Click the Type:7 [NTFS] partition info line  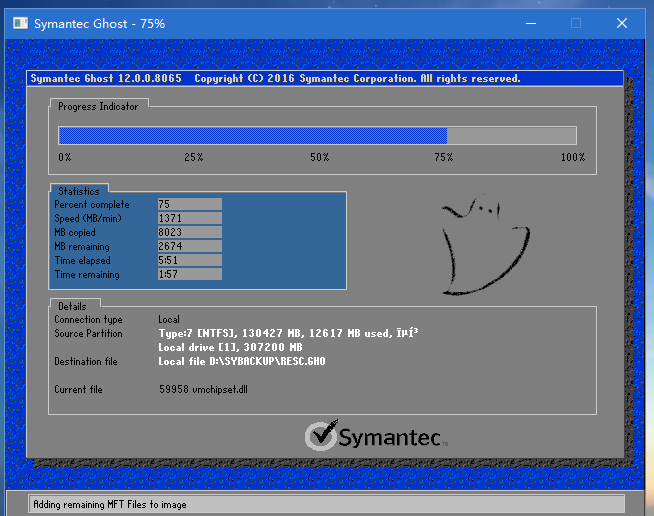(x=288, y=333)
